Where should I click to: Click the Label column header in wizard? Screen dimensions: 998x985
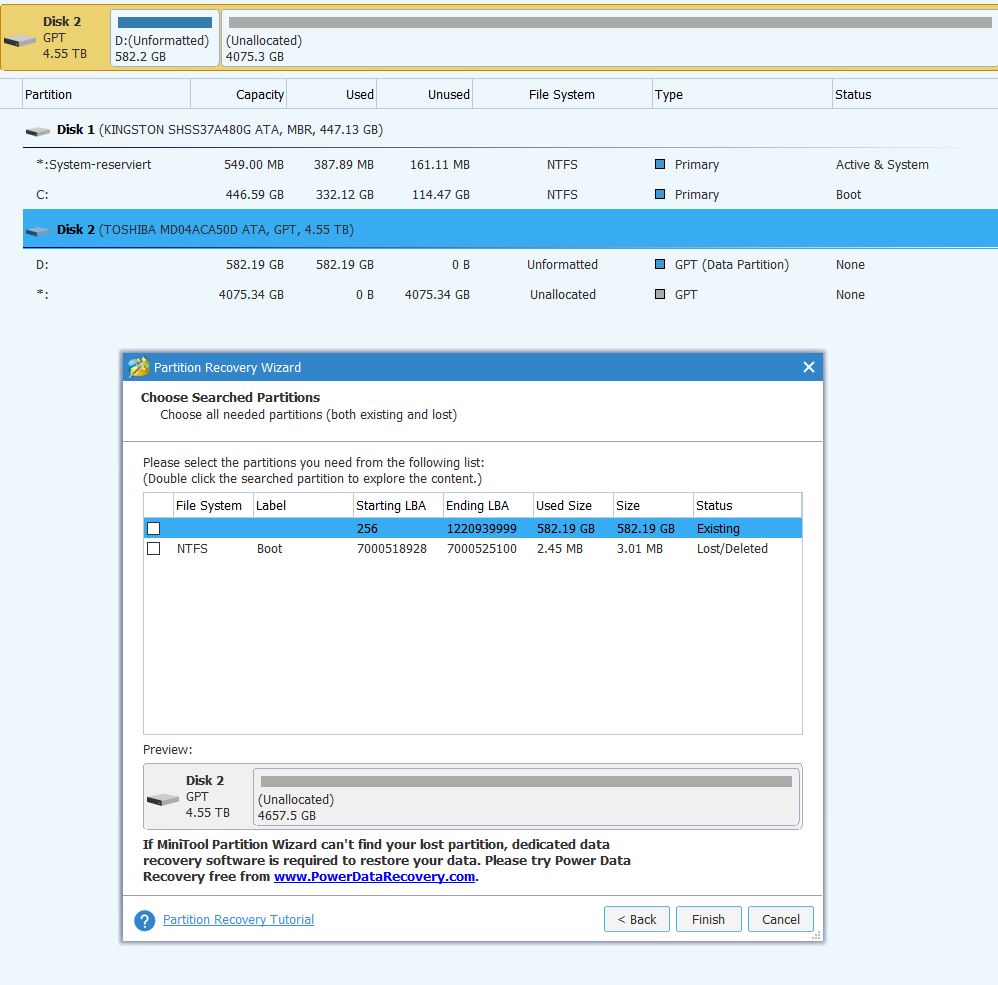point(303,505)
